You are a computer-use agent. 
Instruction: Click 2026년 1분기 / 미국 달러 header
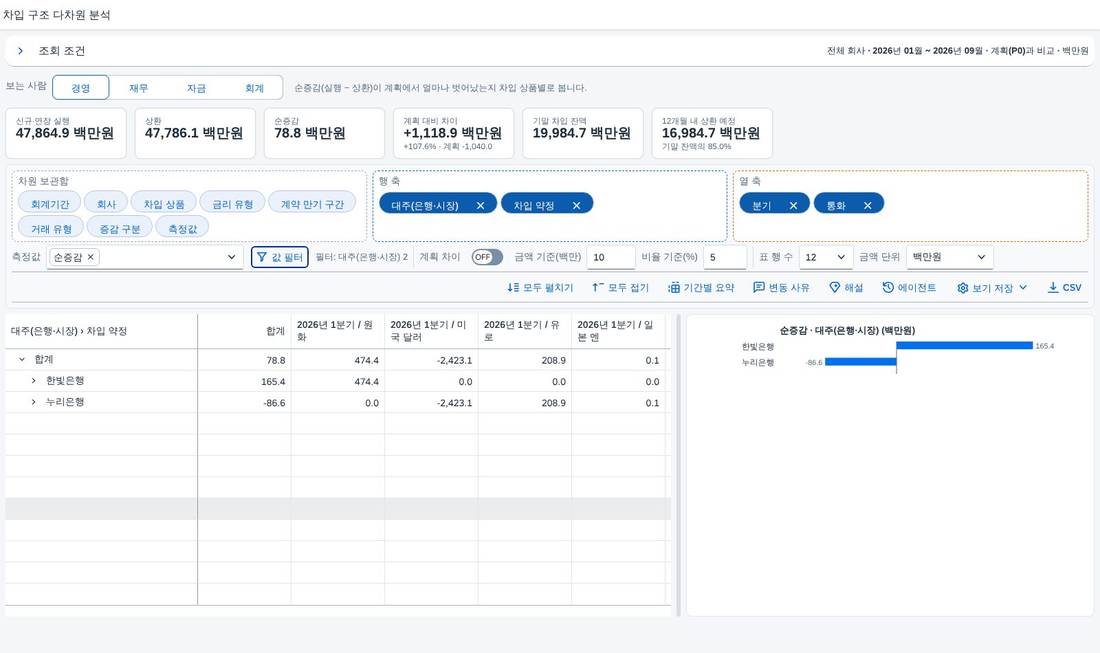(x=431, y=331)
